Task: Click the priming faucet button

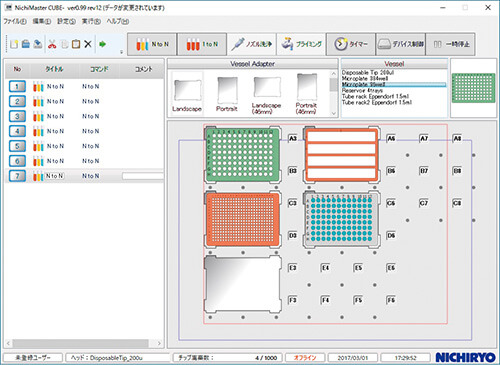Action: (301, 44)
